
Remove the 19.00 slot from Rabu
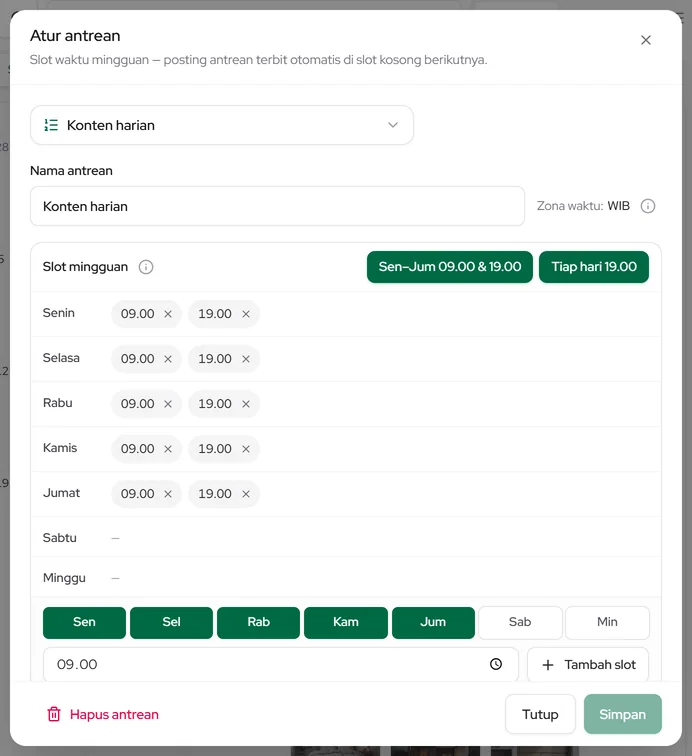[x=246, y=404]
